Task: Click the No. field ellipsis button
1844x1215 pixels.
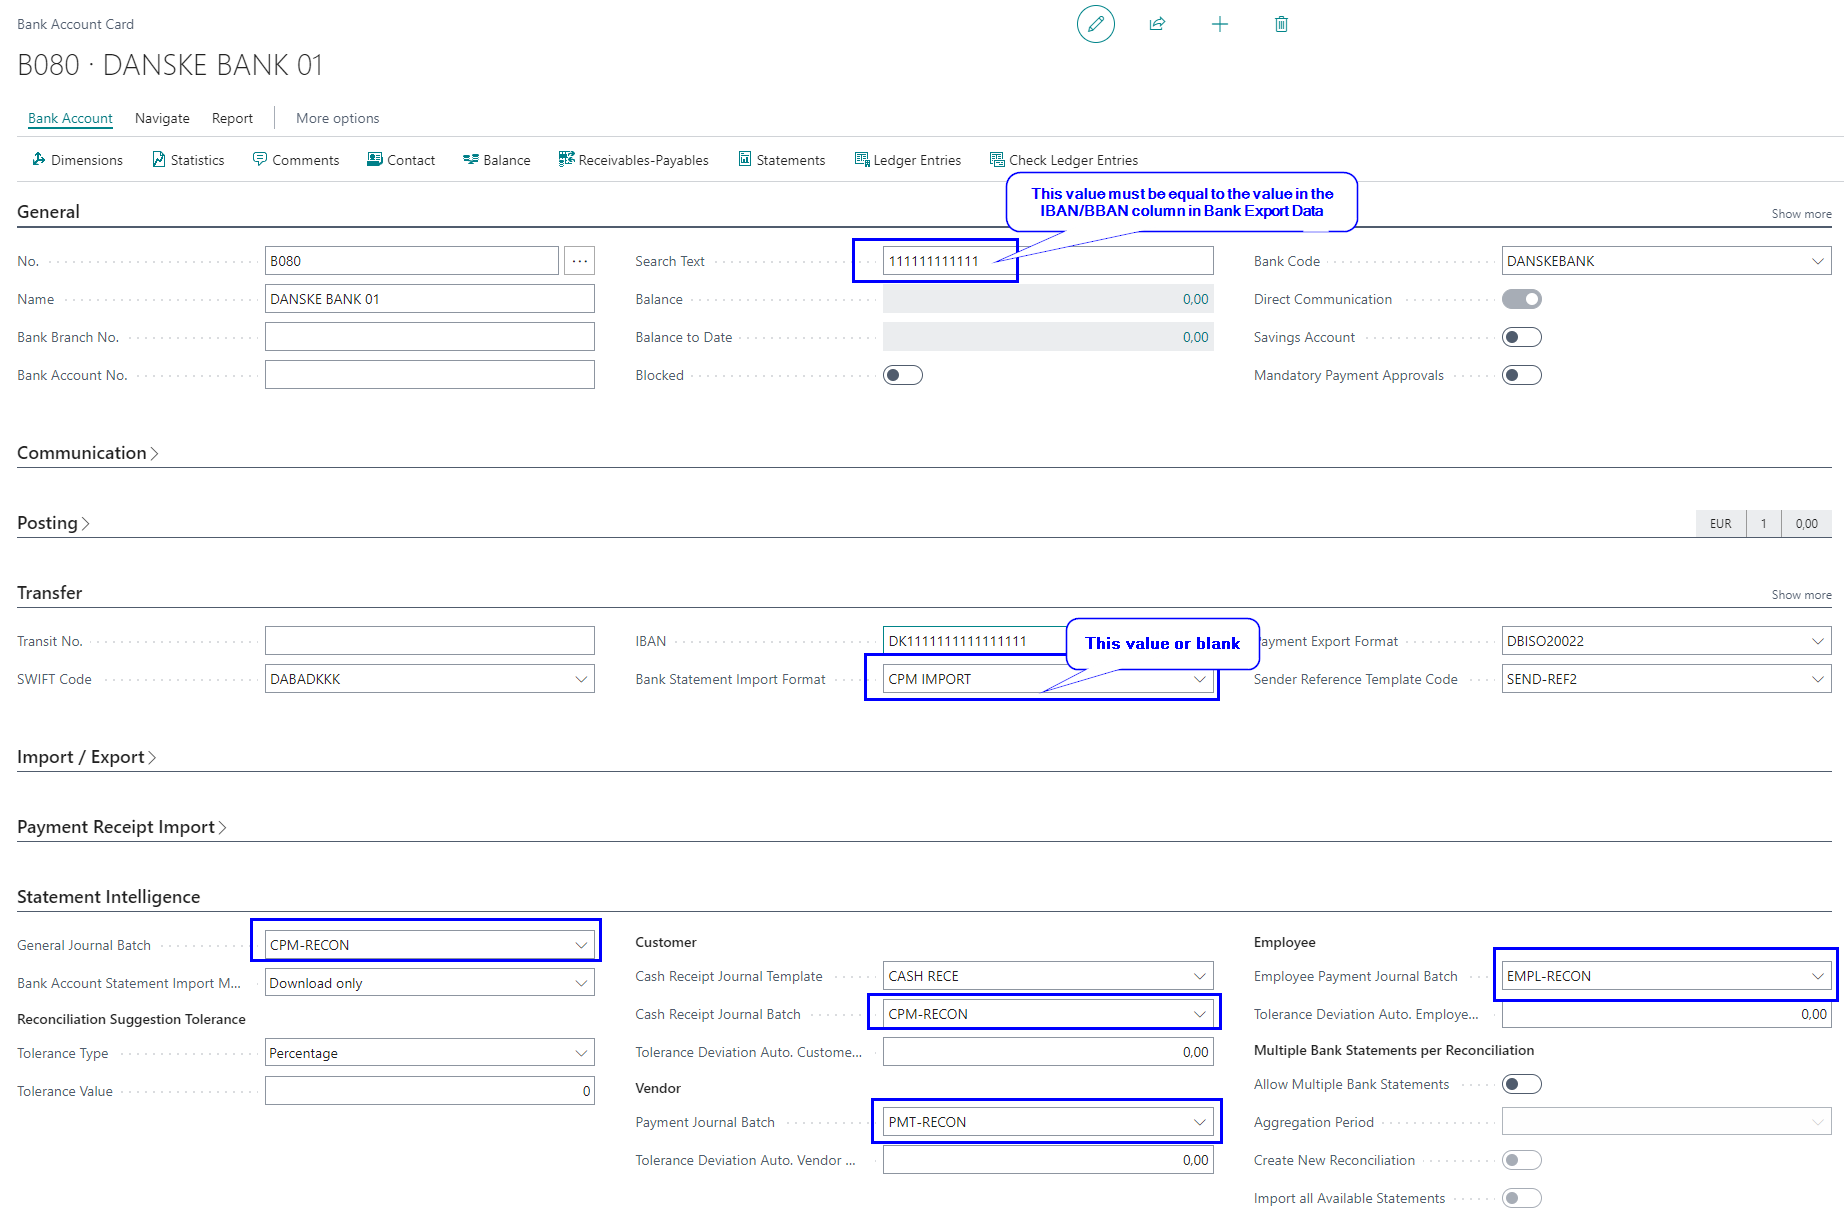Action: tap(579, 261)
